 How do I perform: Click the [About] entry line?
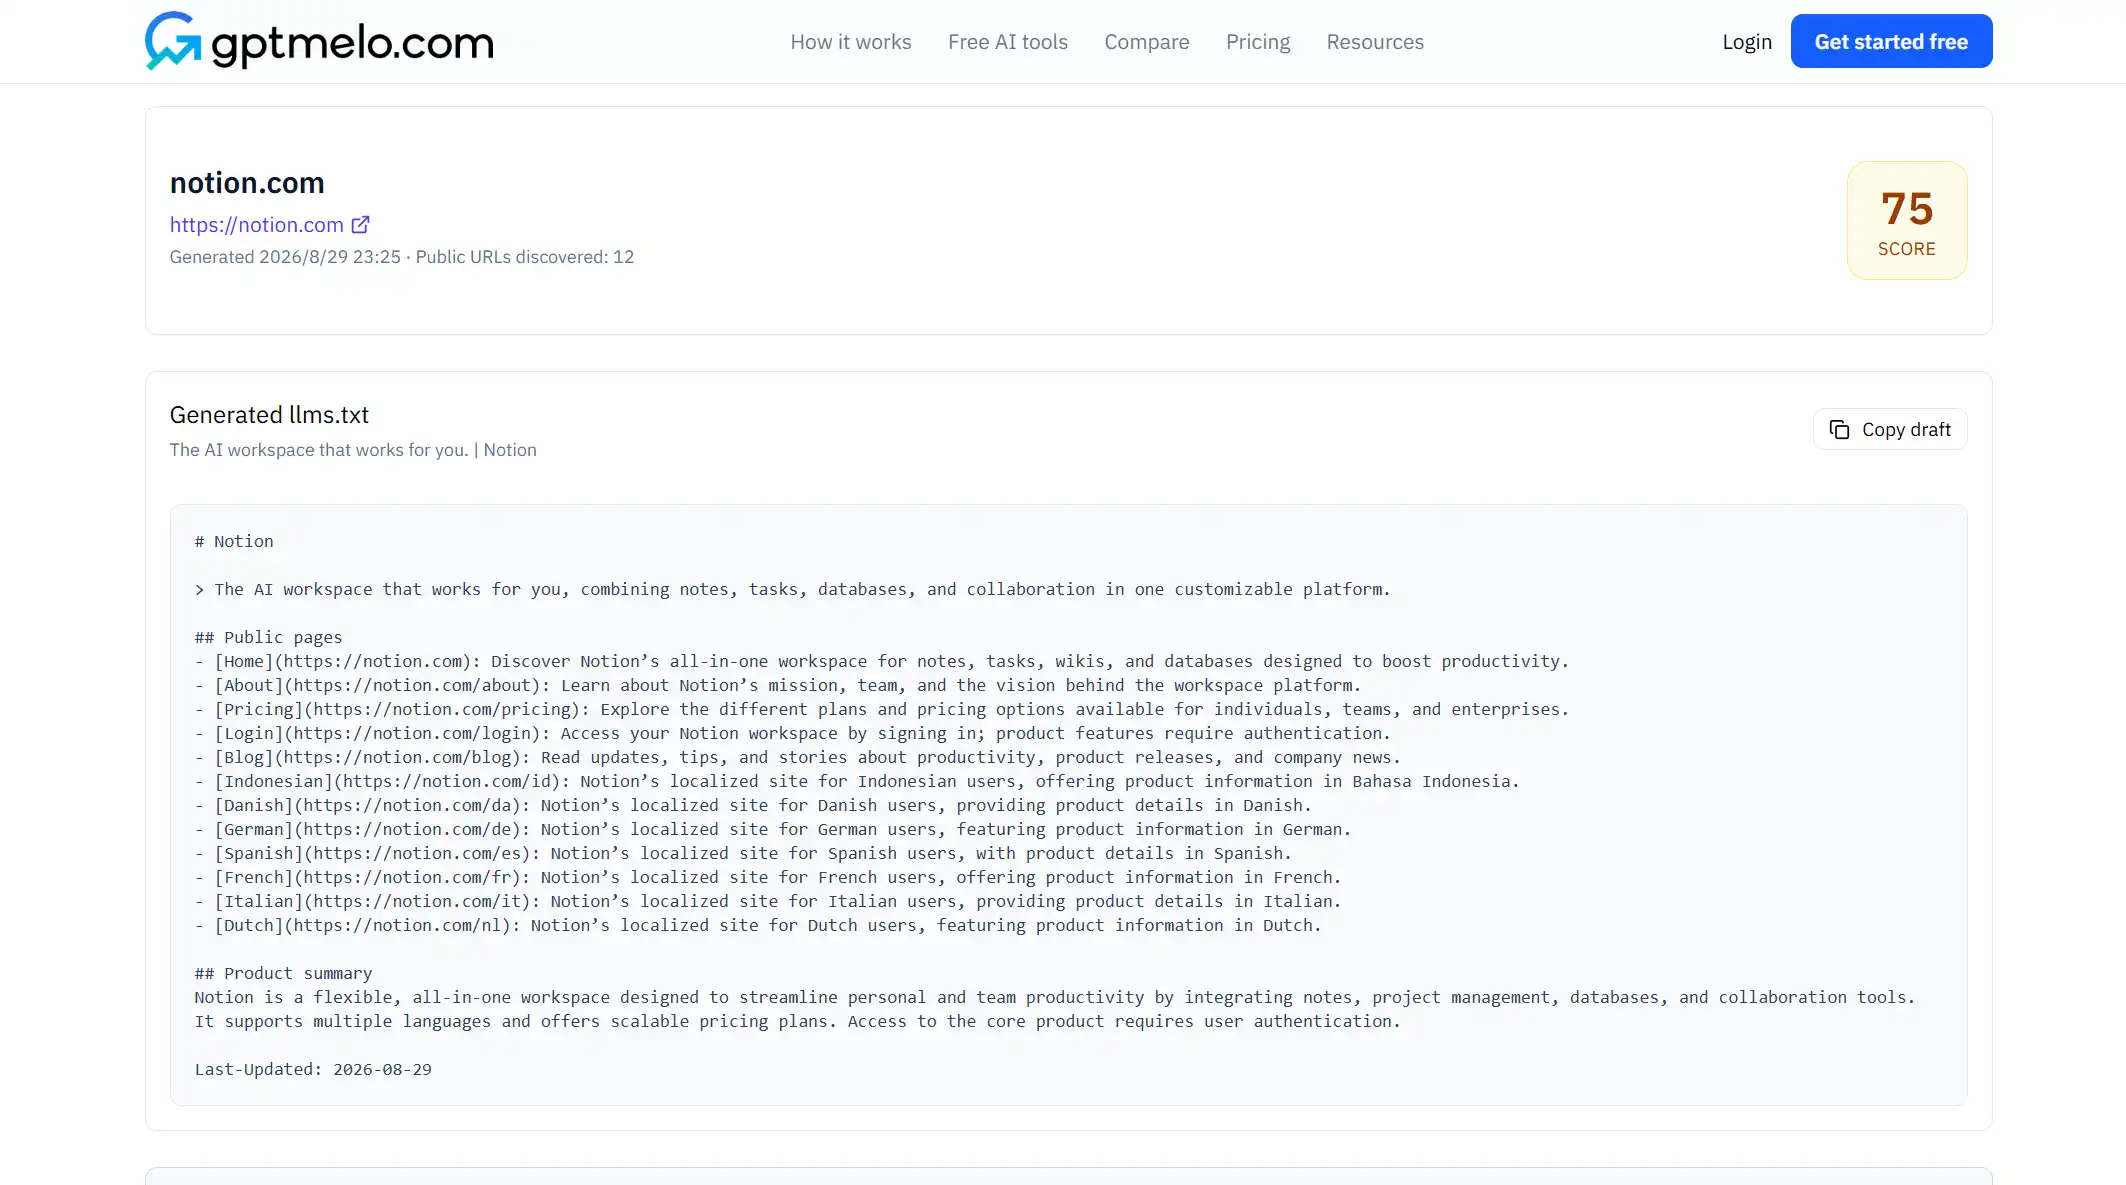click(x=778, y=685)
